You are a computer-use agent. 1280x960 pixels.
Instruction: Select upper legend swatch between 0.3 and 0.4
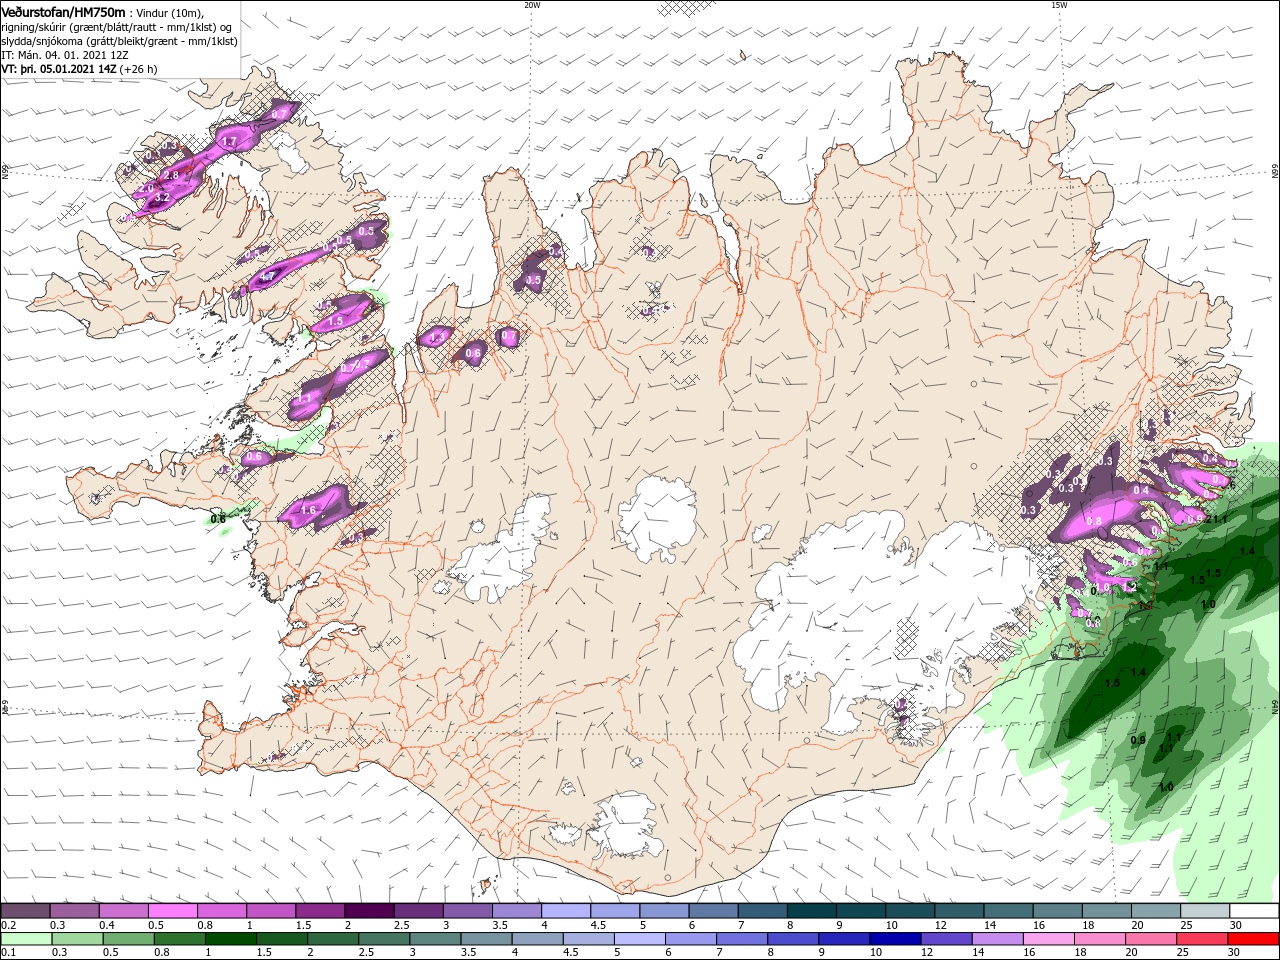[74, 910]
